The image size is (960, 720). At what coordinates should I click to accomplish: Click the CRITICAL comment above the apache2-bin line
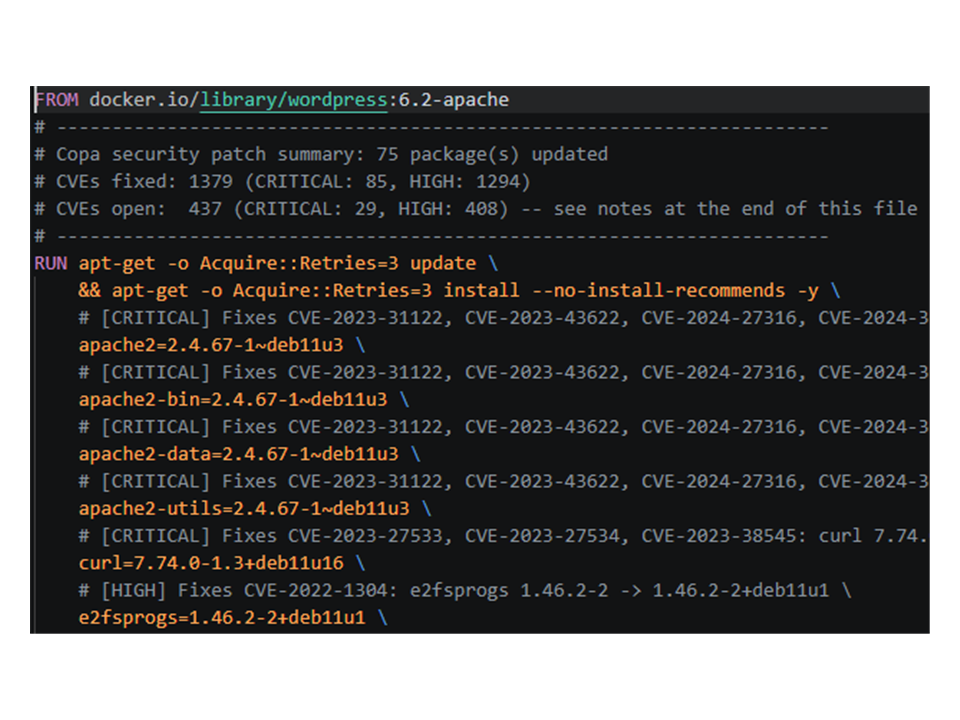coord(503,372)
